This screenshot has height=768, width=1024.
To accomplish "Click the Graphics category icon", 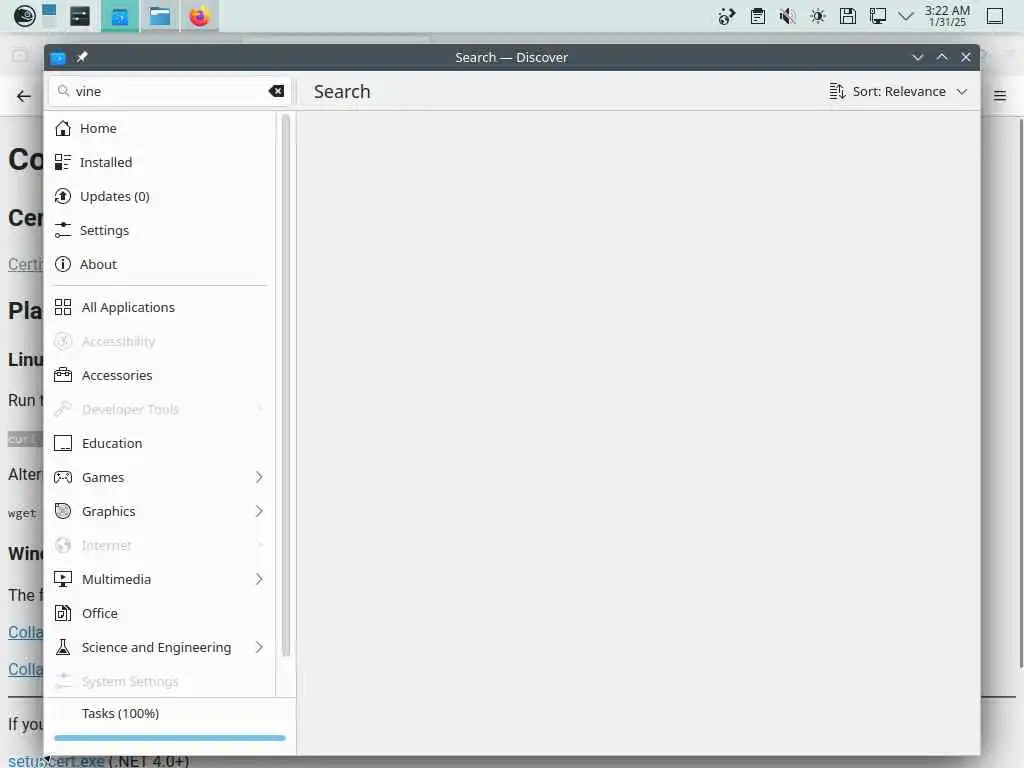I will click(63, 511).
